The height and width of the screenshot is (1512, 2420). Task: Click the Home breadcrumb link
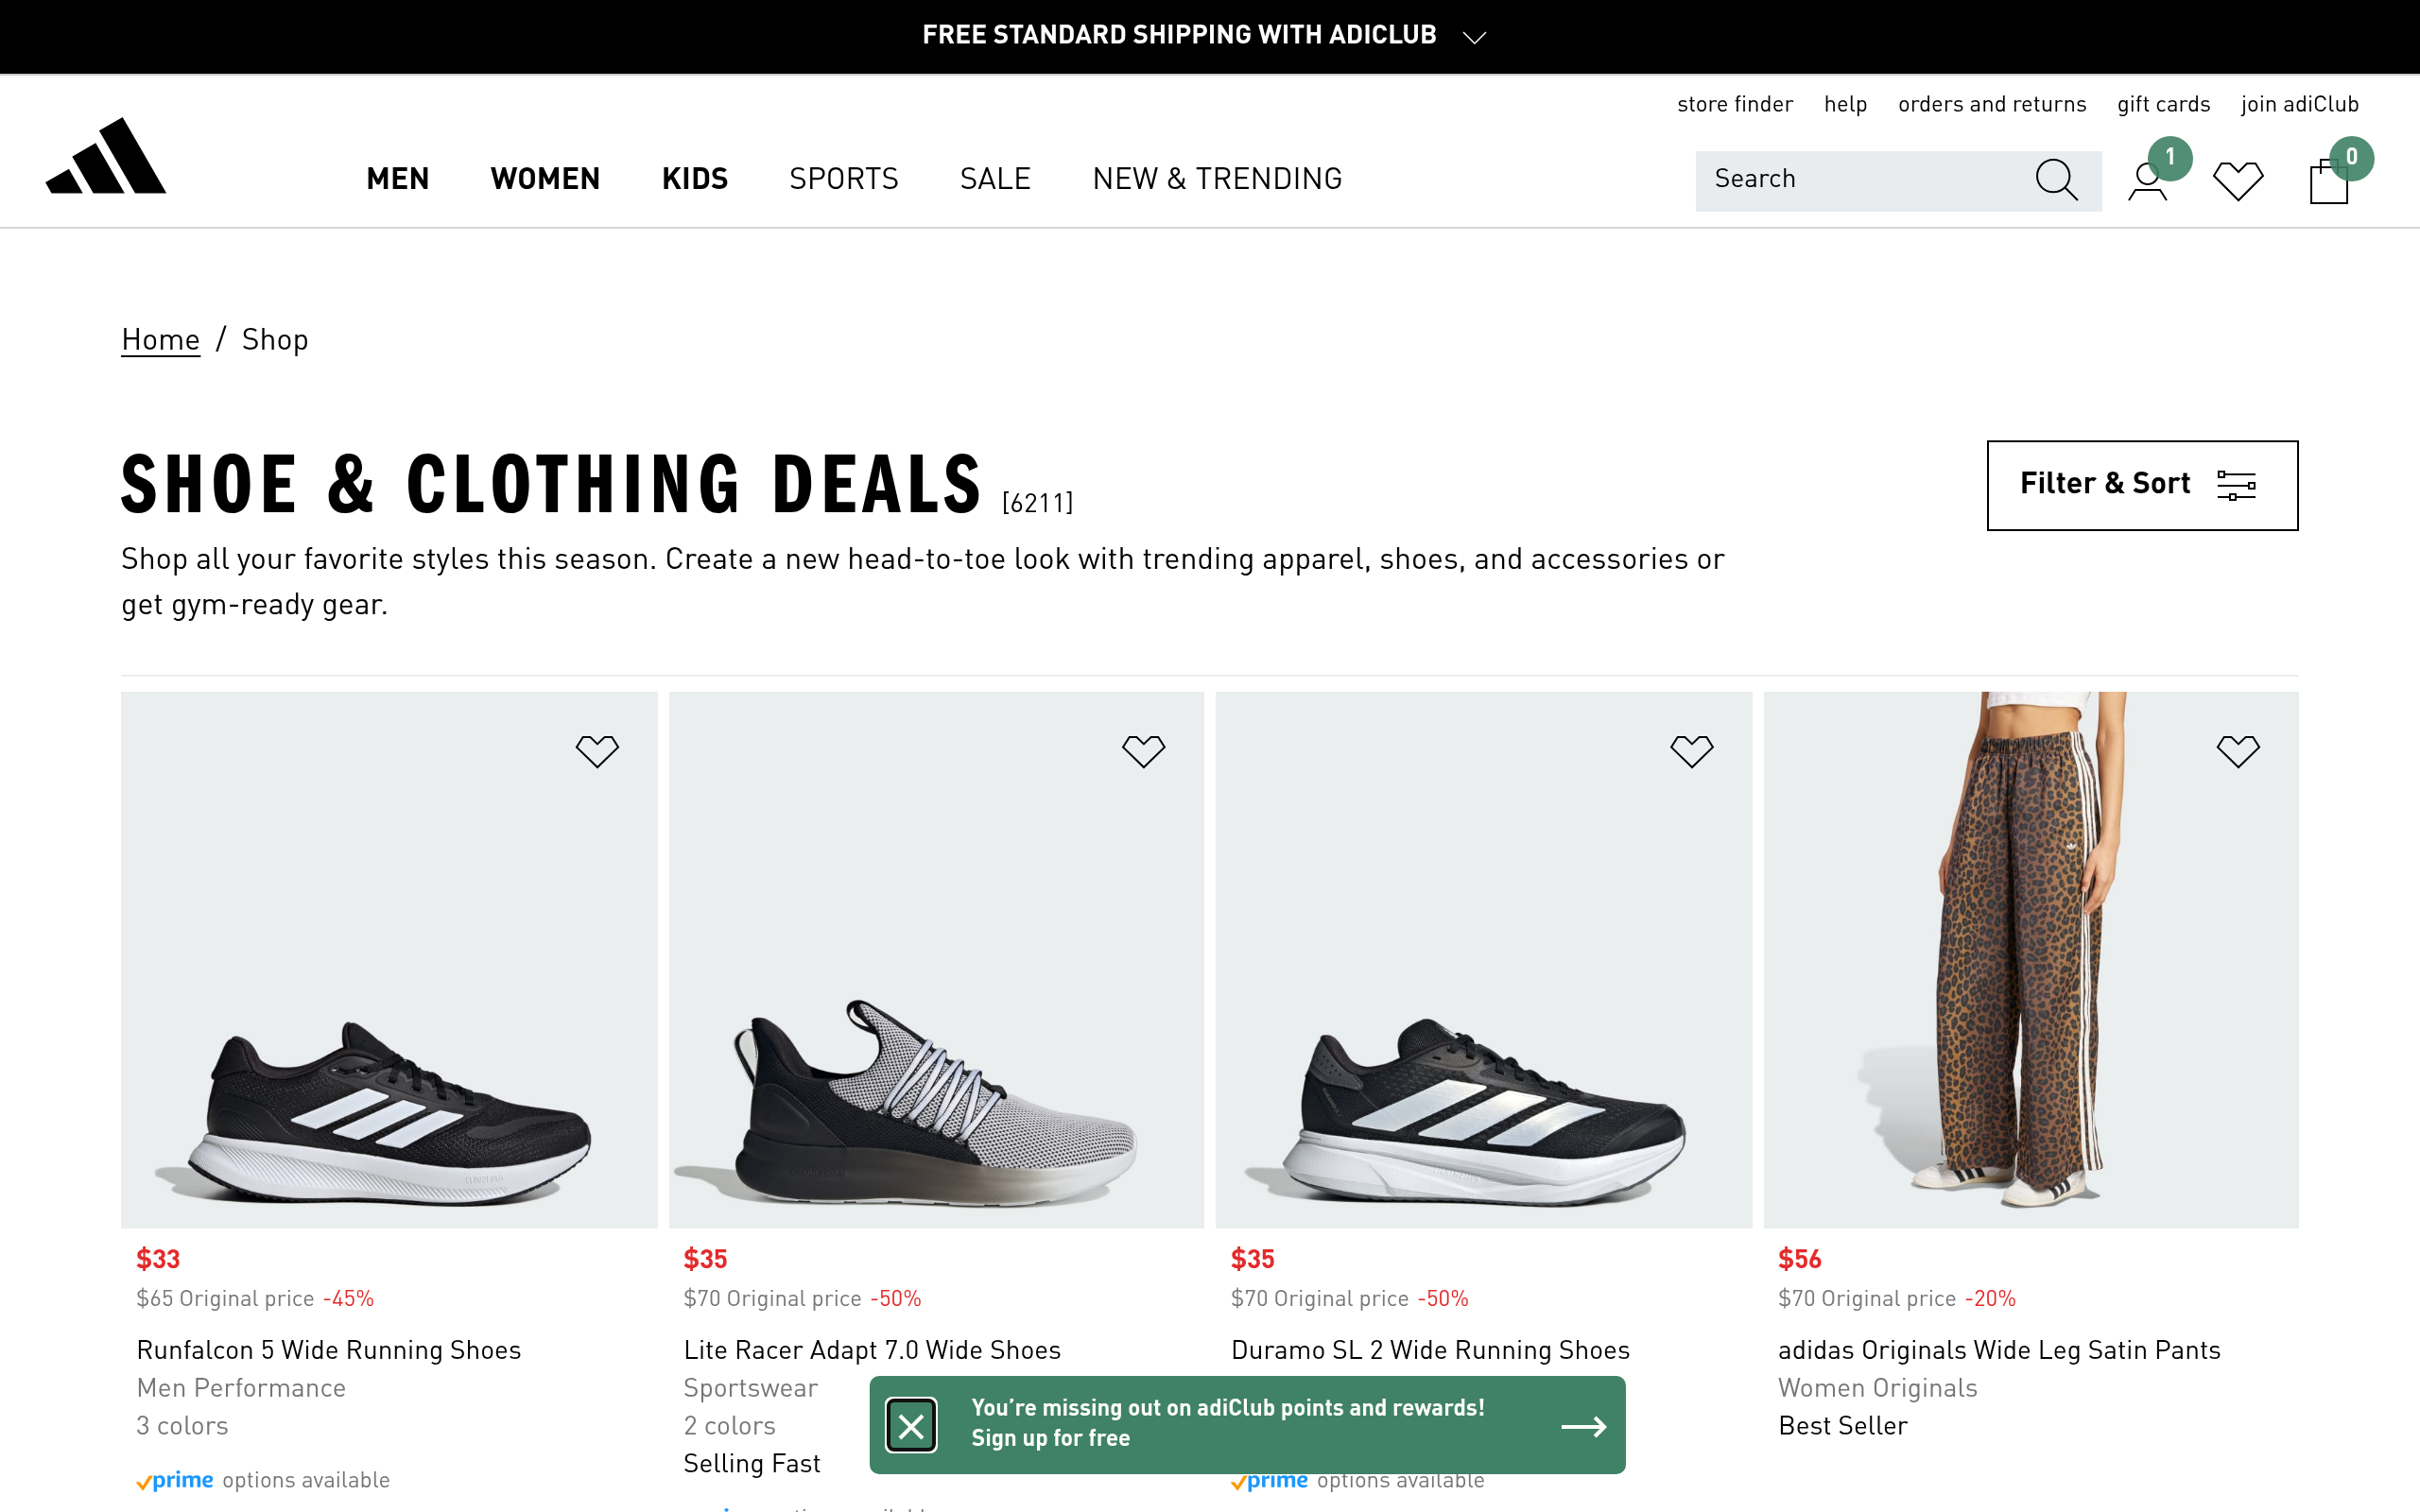click(160, 340)
